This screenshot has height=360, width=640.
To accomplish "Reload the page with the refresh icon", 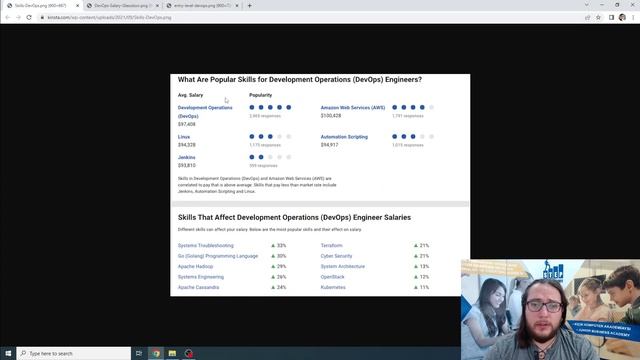I will [x=29, y=18].
